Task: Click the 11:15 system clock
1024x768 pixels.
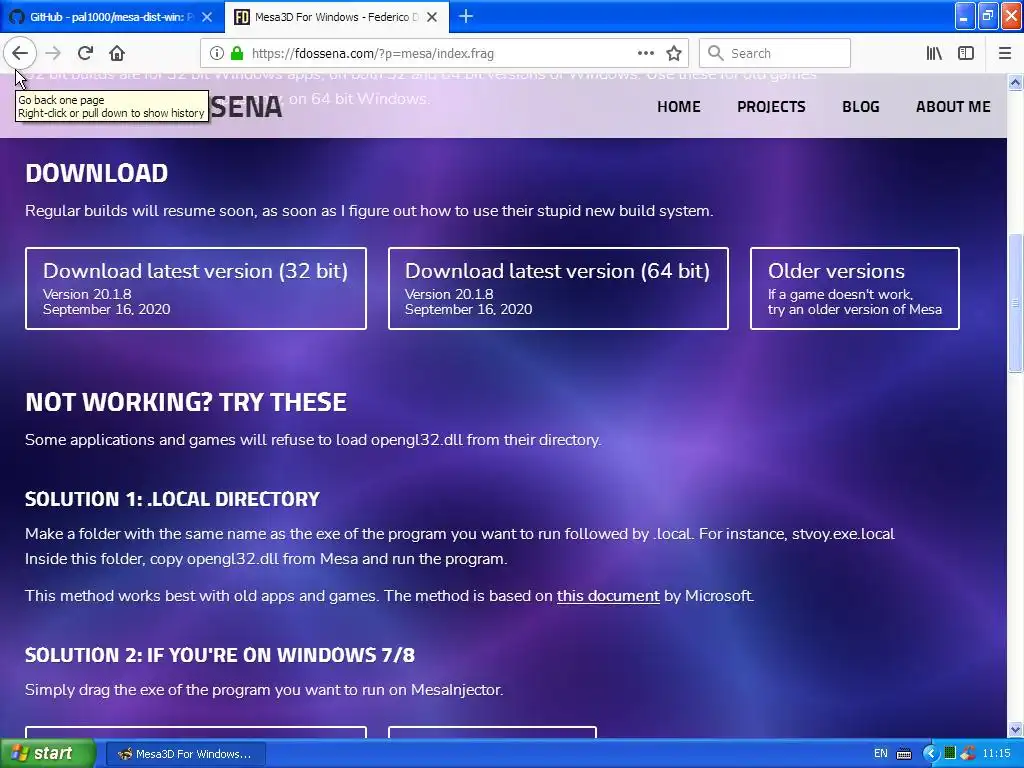Action: click(x=996, y=754)
